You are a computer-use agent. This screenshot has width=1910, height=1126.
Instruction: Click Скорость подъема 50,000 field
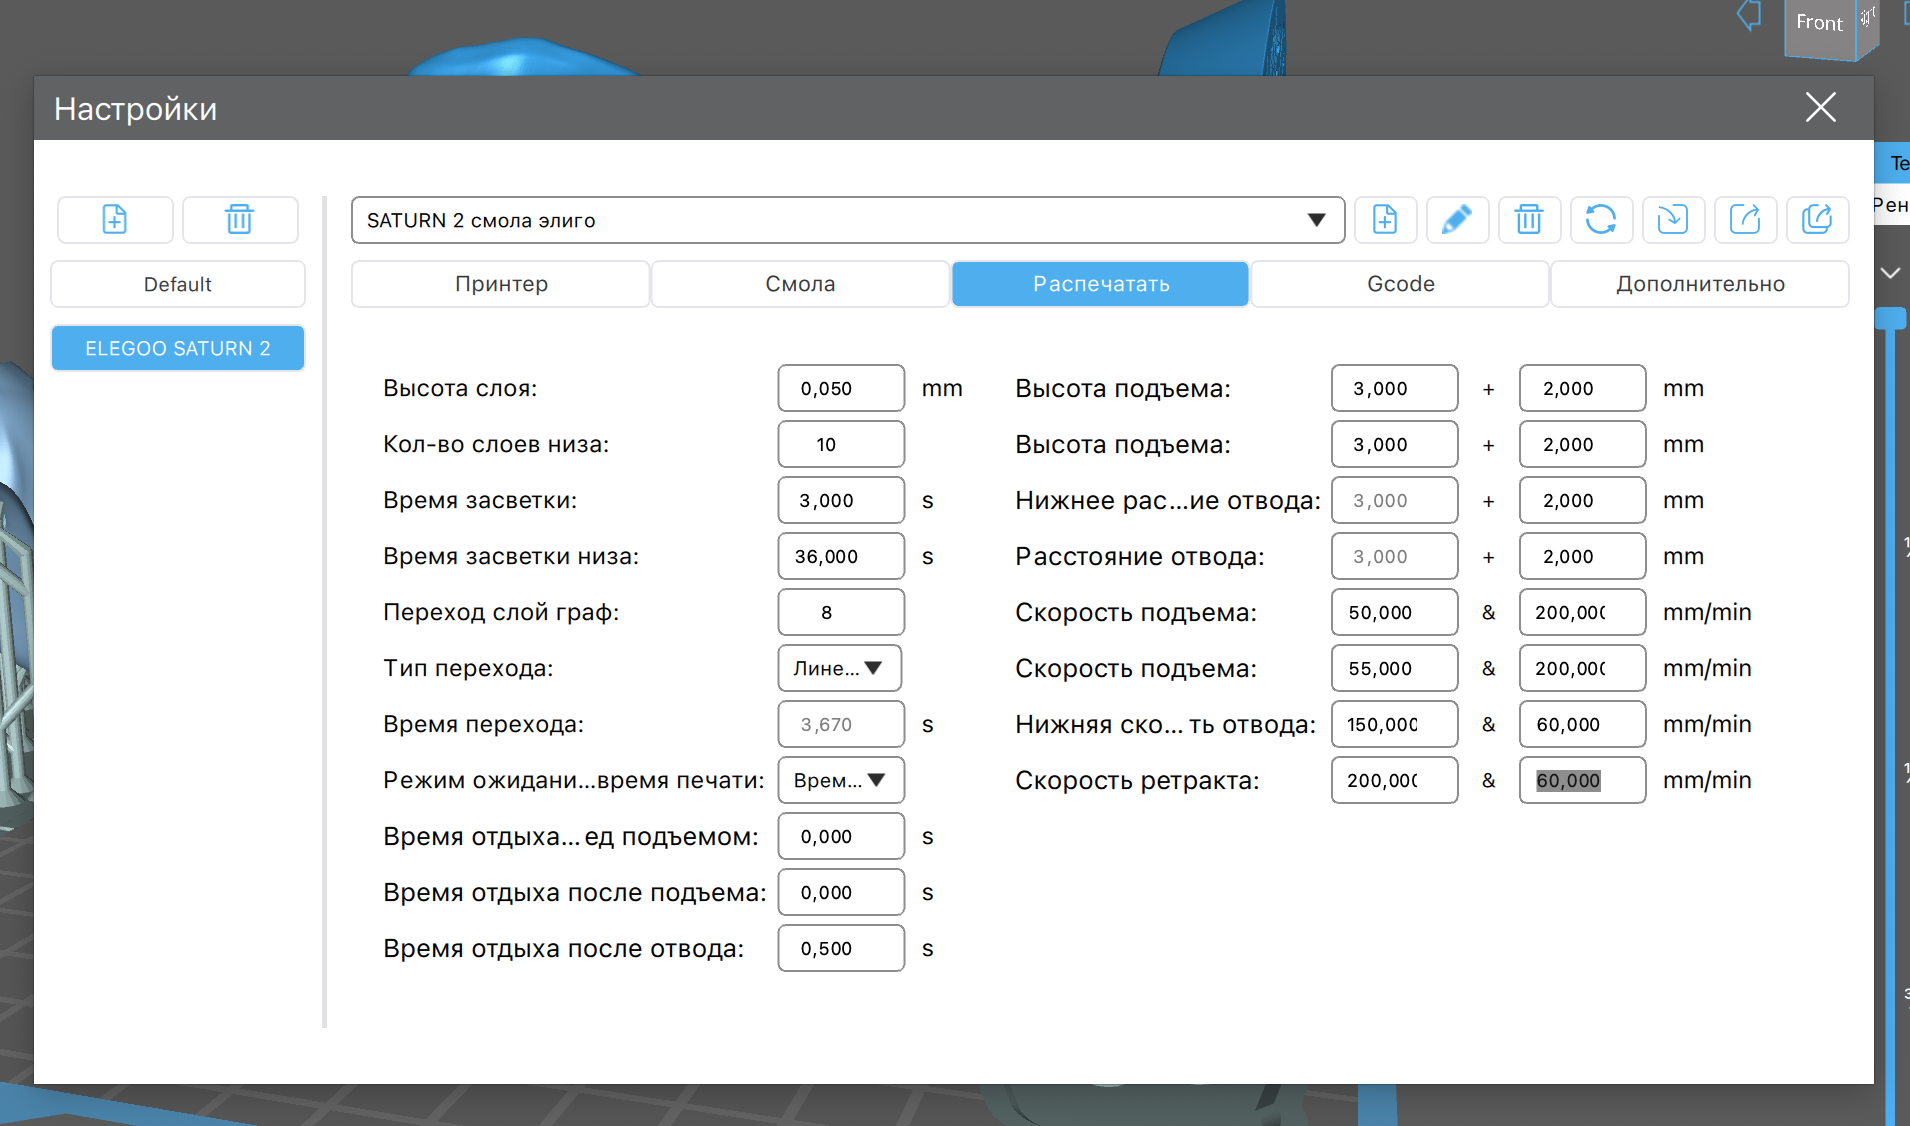click(1394, 612)
